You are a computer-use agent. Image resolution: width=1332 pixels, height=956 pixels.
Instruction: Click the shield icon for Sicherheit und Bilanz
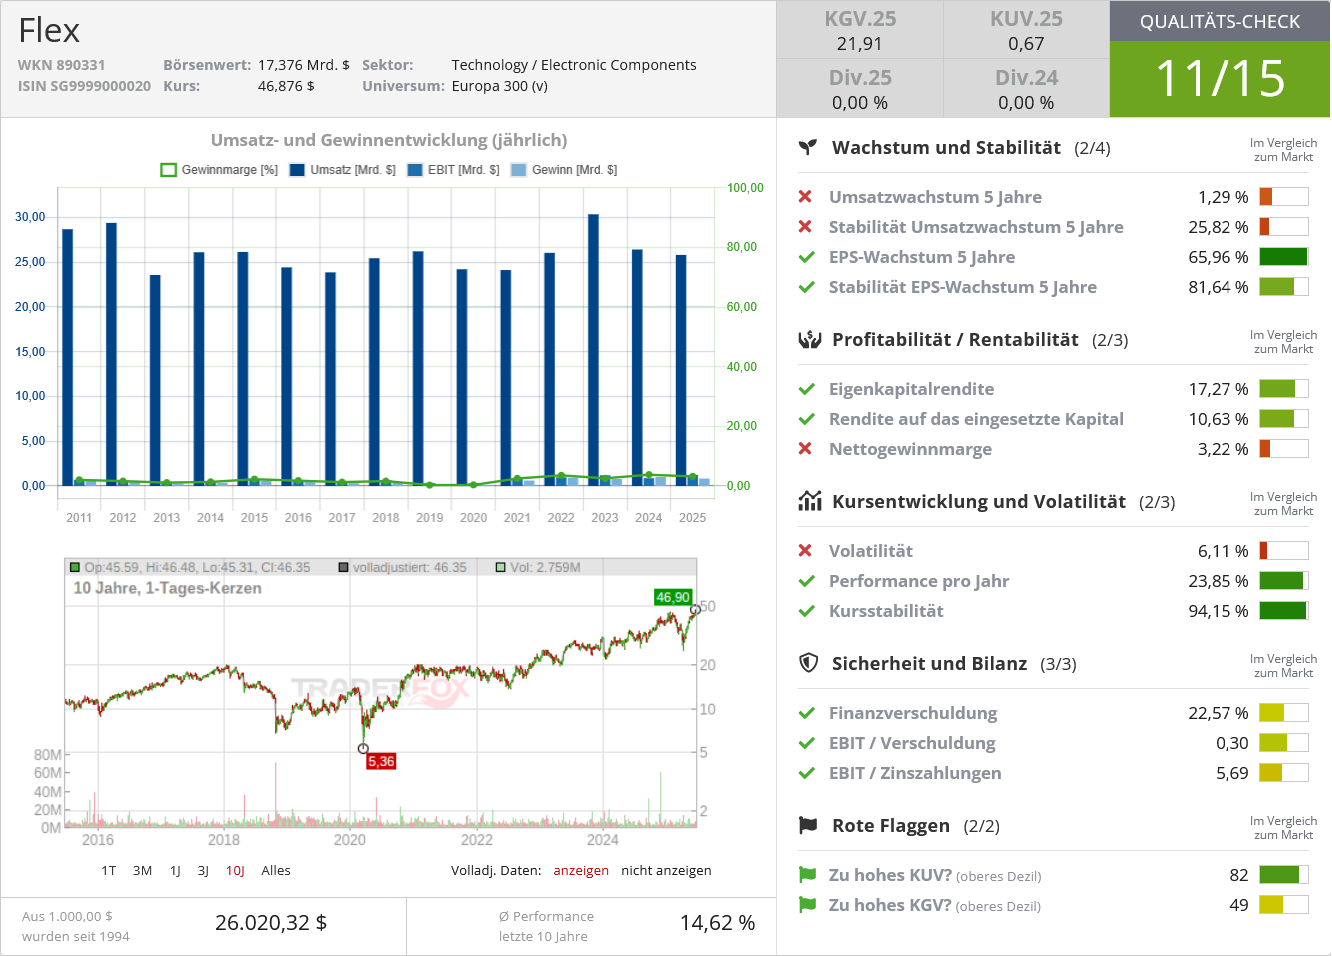[x=808, y=663]
